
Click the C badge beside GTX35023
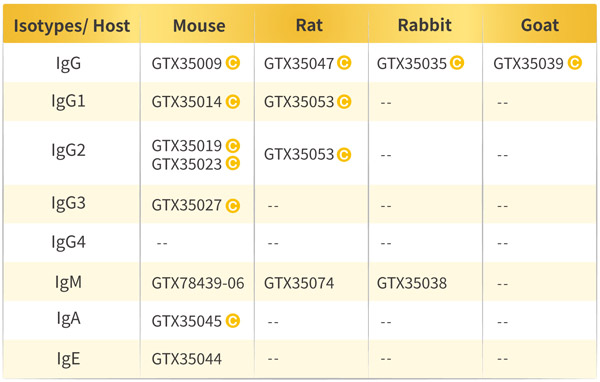coord(233,163)
